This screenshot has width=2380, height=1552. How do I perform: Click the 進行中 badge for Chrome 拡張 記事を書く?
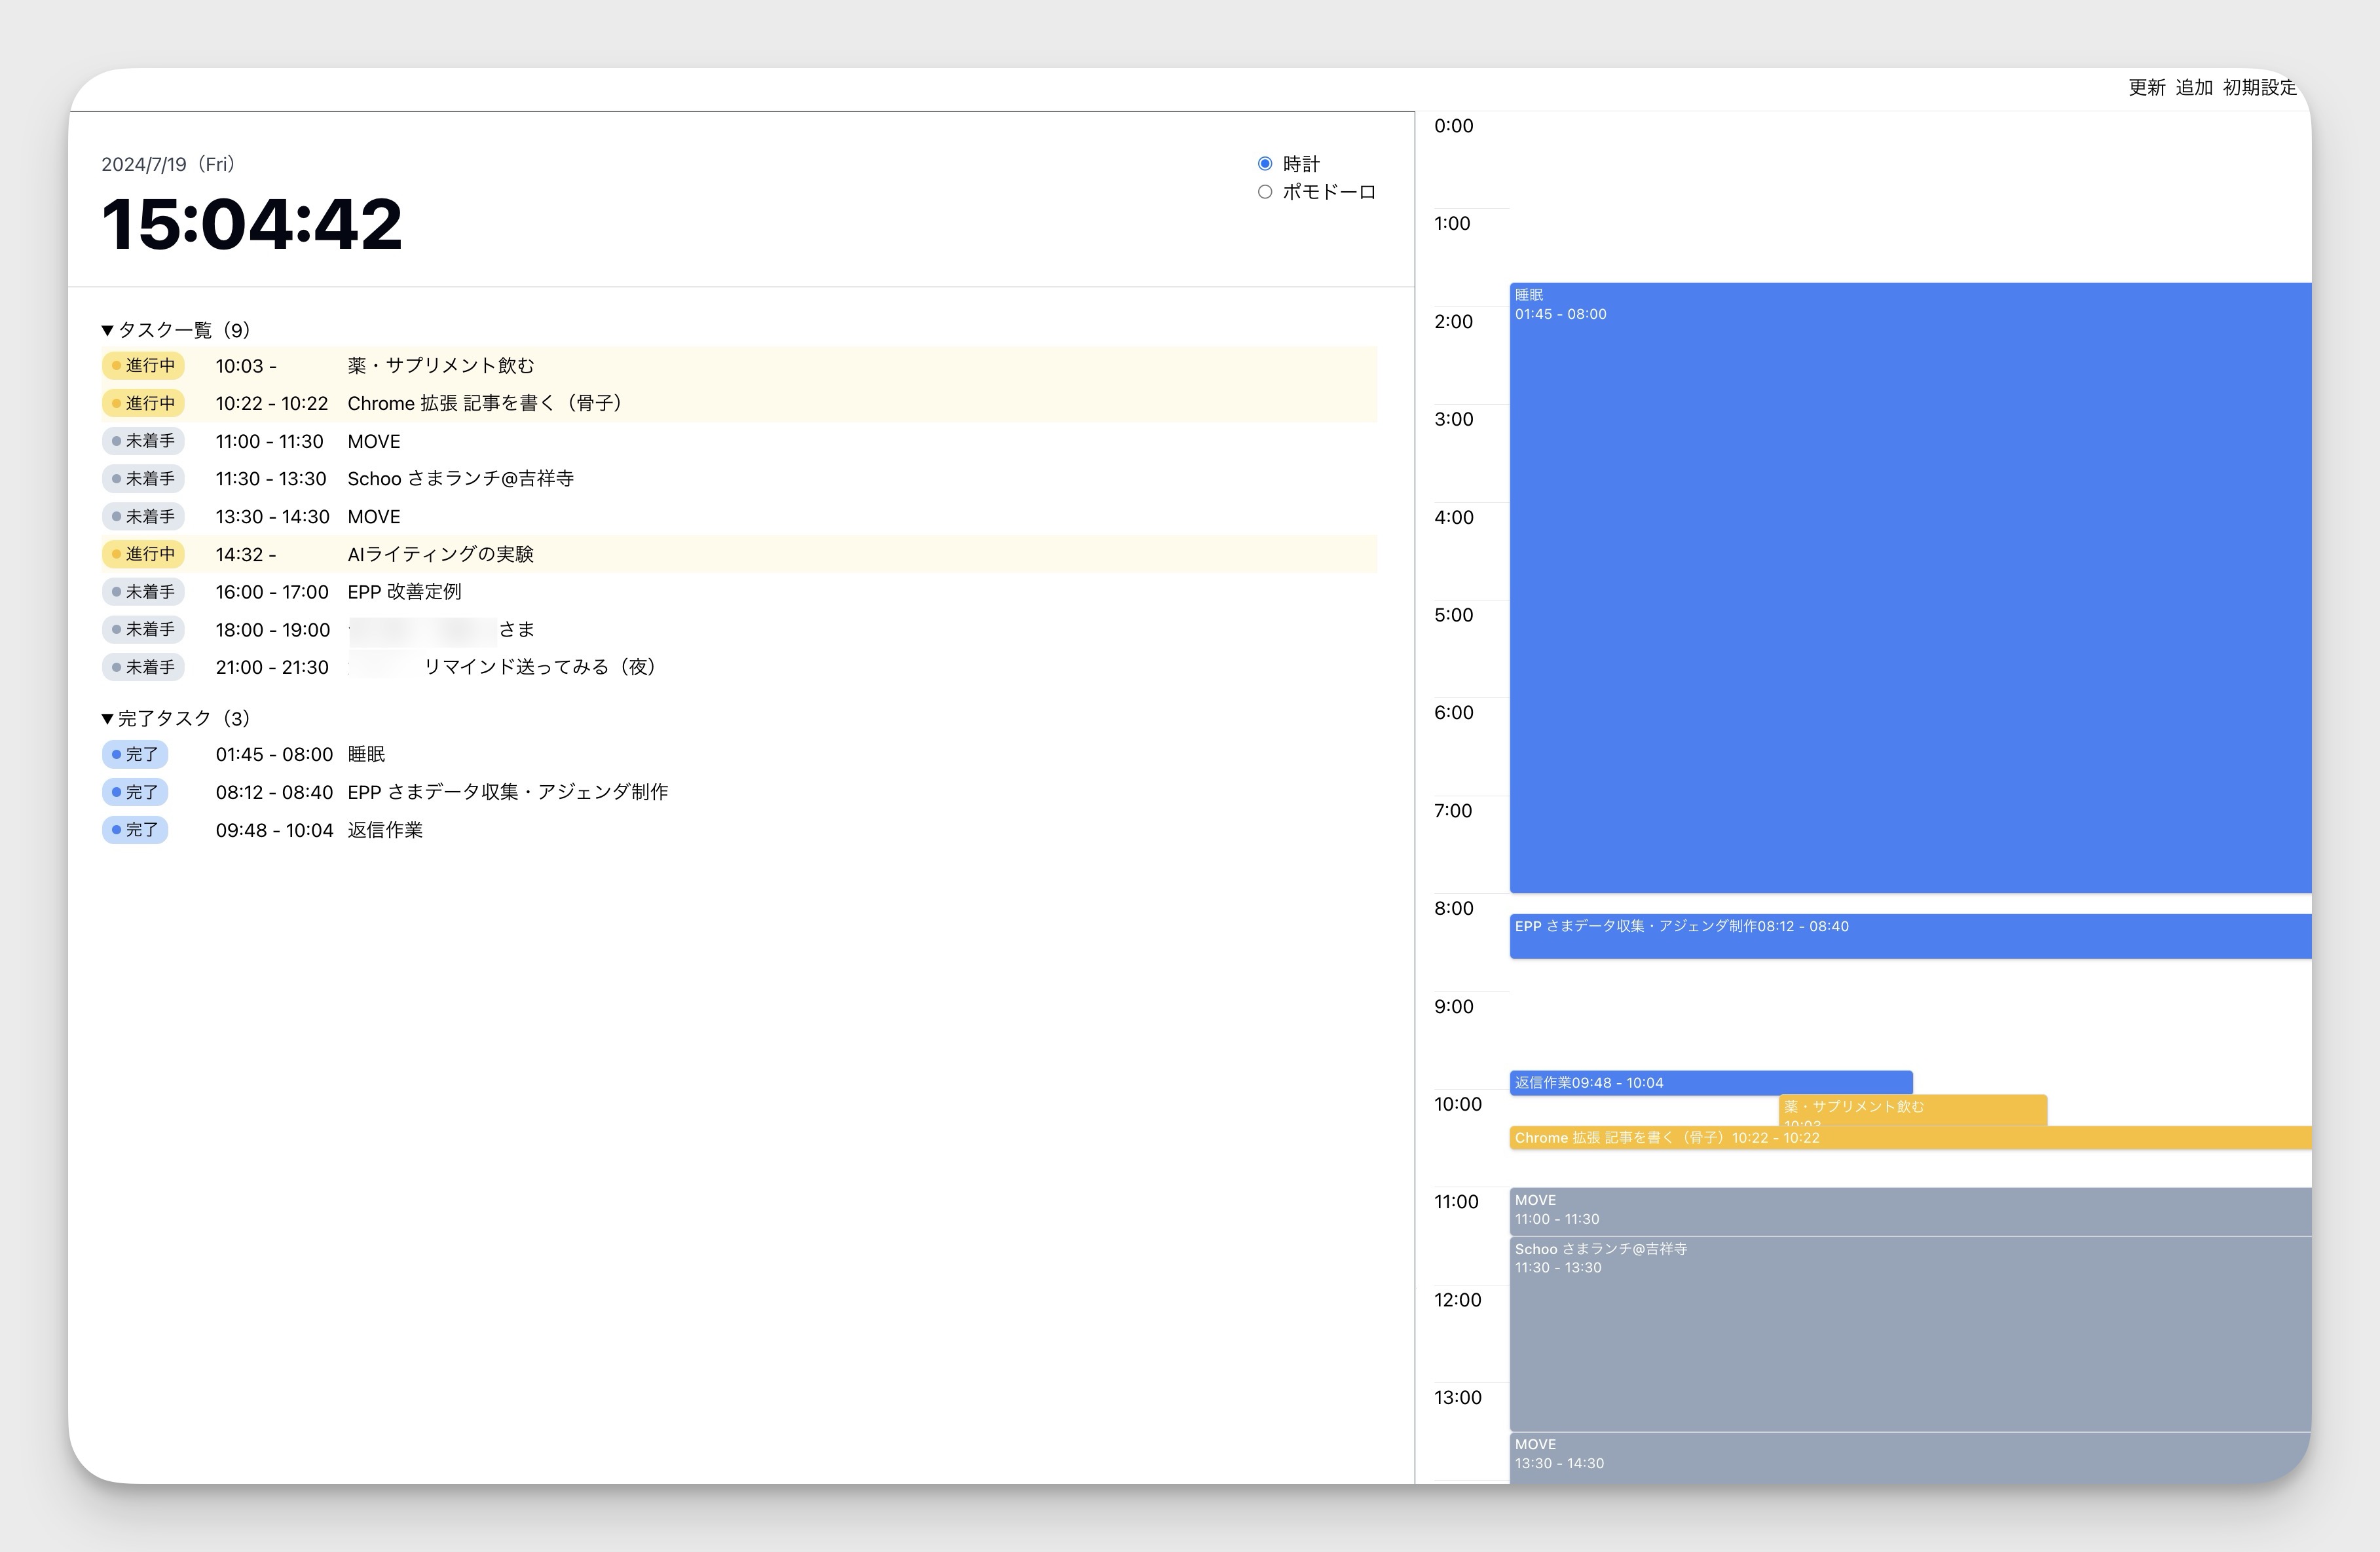click(143, 403)
